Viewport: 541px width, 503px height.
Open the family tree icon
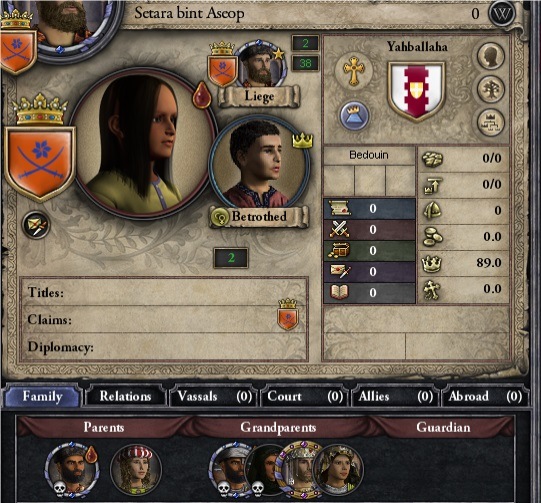[491, 89]
